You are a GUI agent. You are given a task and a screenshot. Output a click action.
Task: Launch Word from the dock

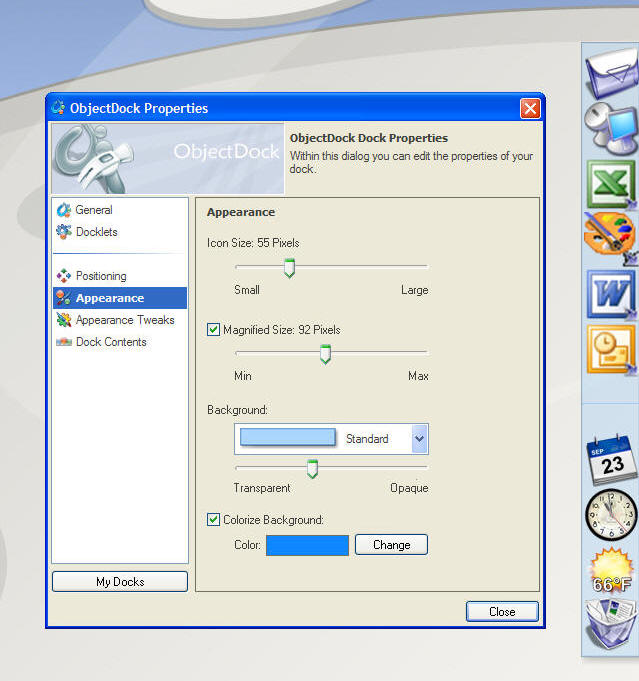[x=612, y=294]
